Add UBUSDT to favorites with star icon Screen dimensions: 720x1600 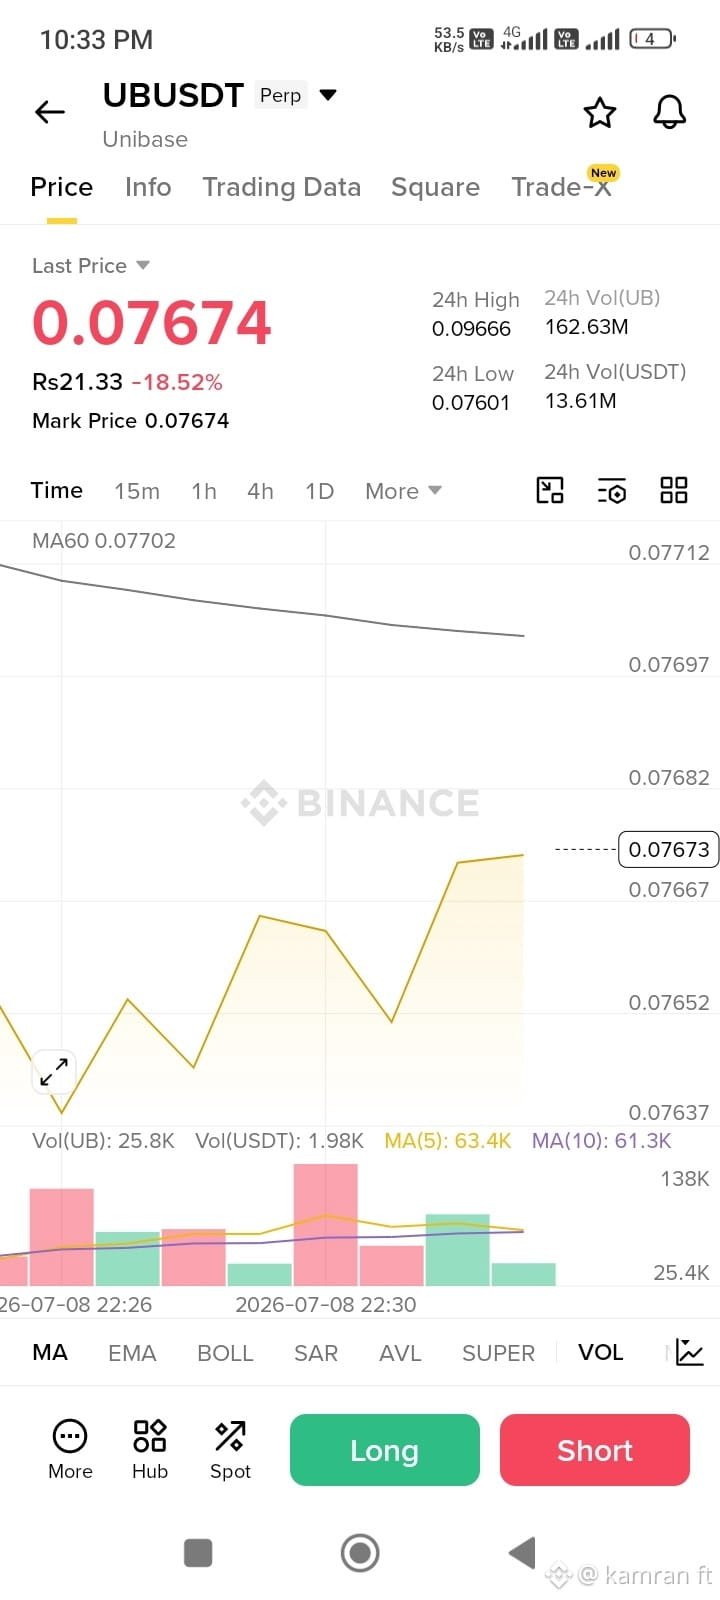click(600, 112)
